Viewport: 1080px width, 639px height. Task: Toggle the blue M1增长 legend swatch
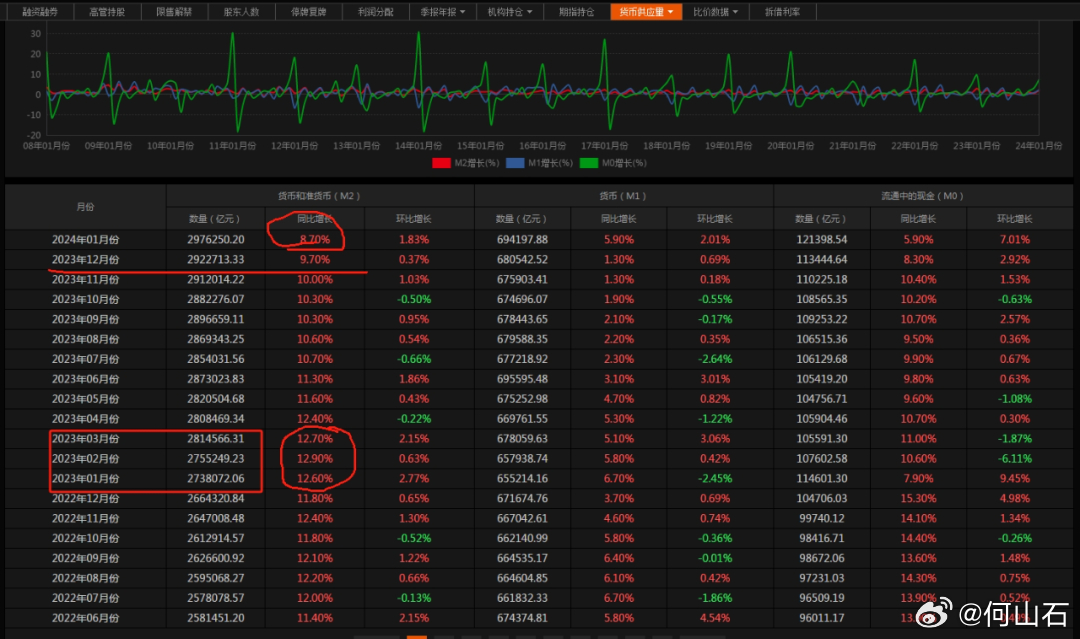pyautogui.click(x=516, y=162)
